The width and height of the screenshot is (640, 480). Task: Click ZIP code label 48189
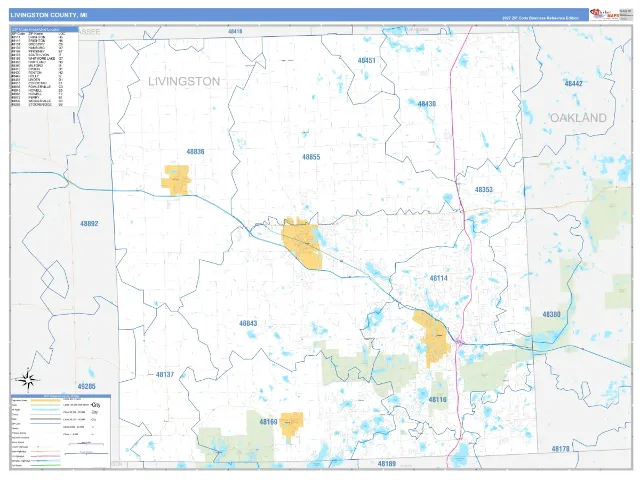click(x=387, y=464)
